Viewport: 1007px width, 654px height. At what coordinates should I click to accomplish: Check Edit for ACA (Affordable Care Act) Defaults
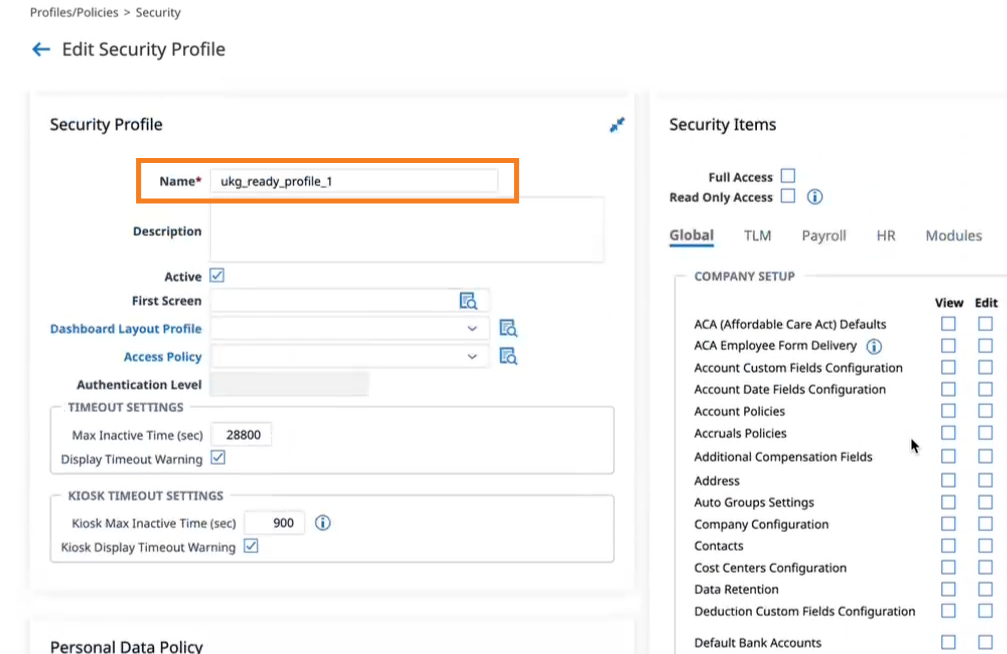coord(985,324)
